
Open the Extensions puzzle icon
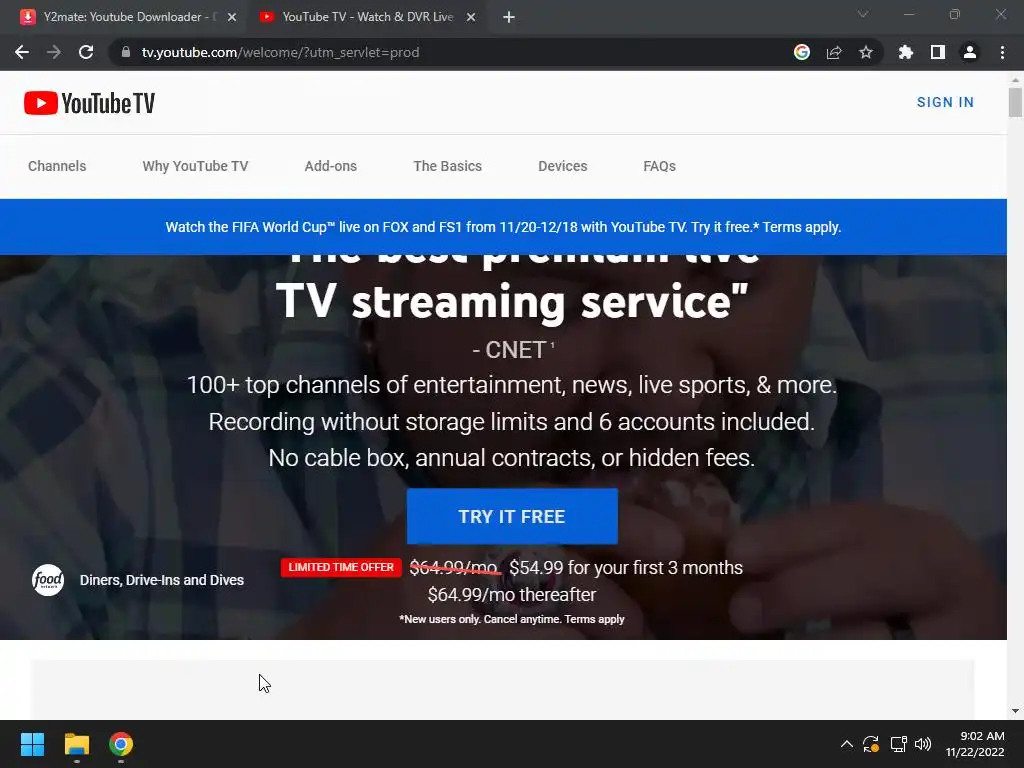906,52
